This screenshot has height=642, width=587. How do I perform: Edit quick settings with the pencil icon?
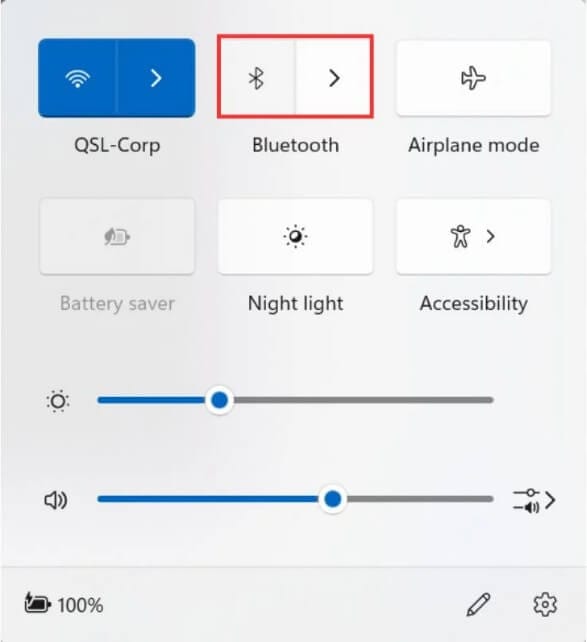coord(478,604)
